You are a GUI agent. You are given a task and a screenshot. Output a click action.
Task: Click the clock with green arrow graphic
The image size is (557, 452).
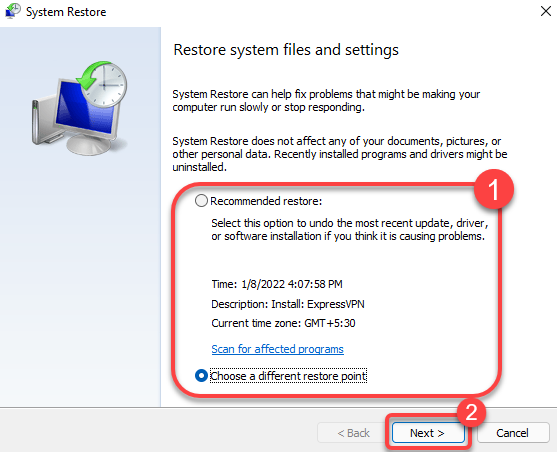coord(103,84)
